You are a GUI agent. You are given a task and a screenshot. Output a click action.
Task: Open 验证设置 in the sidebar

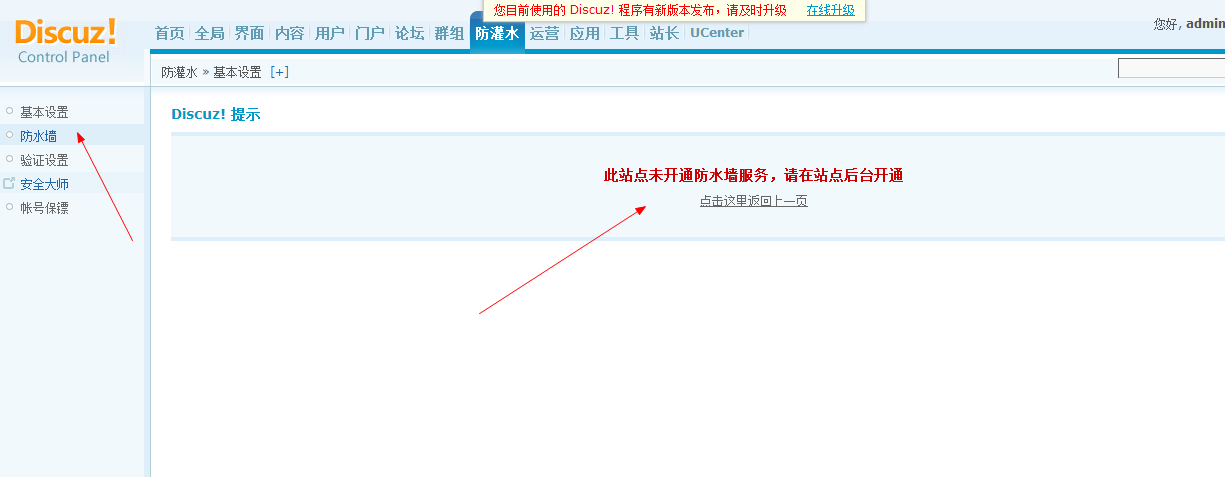pos(45,160)
